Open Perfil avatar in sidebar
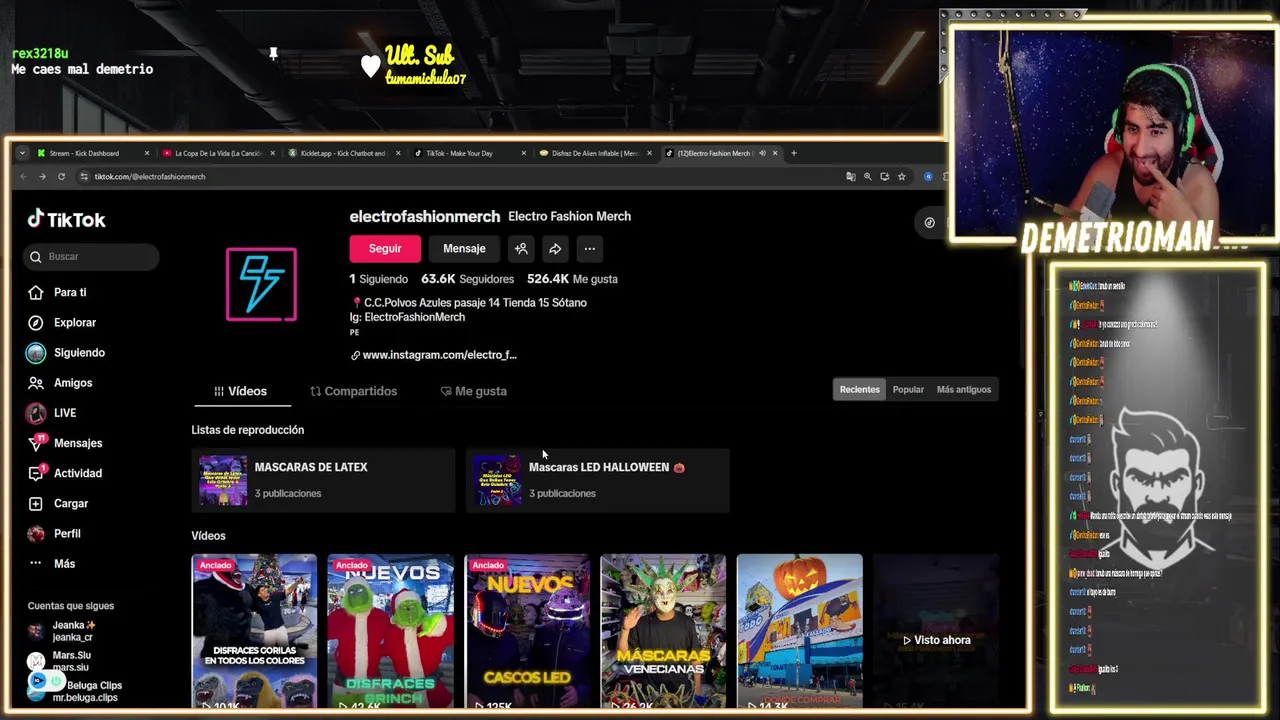 tap(36, 534)
